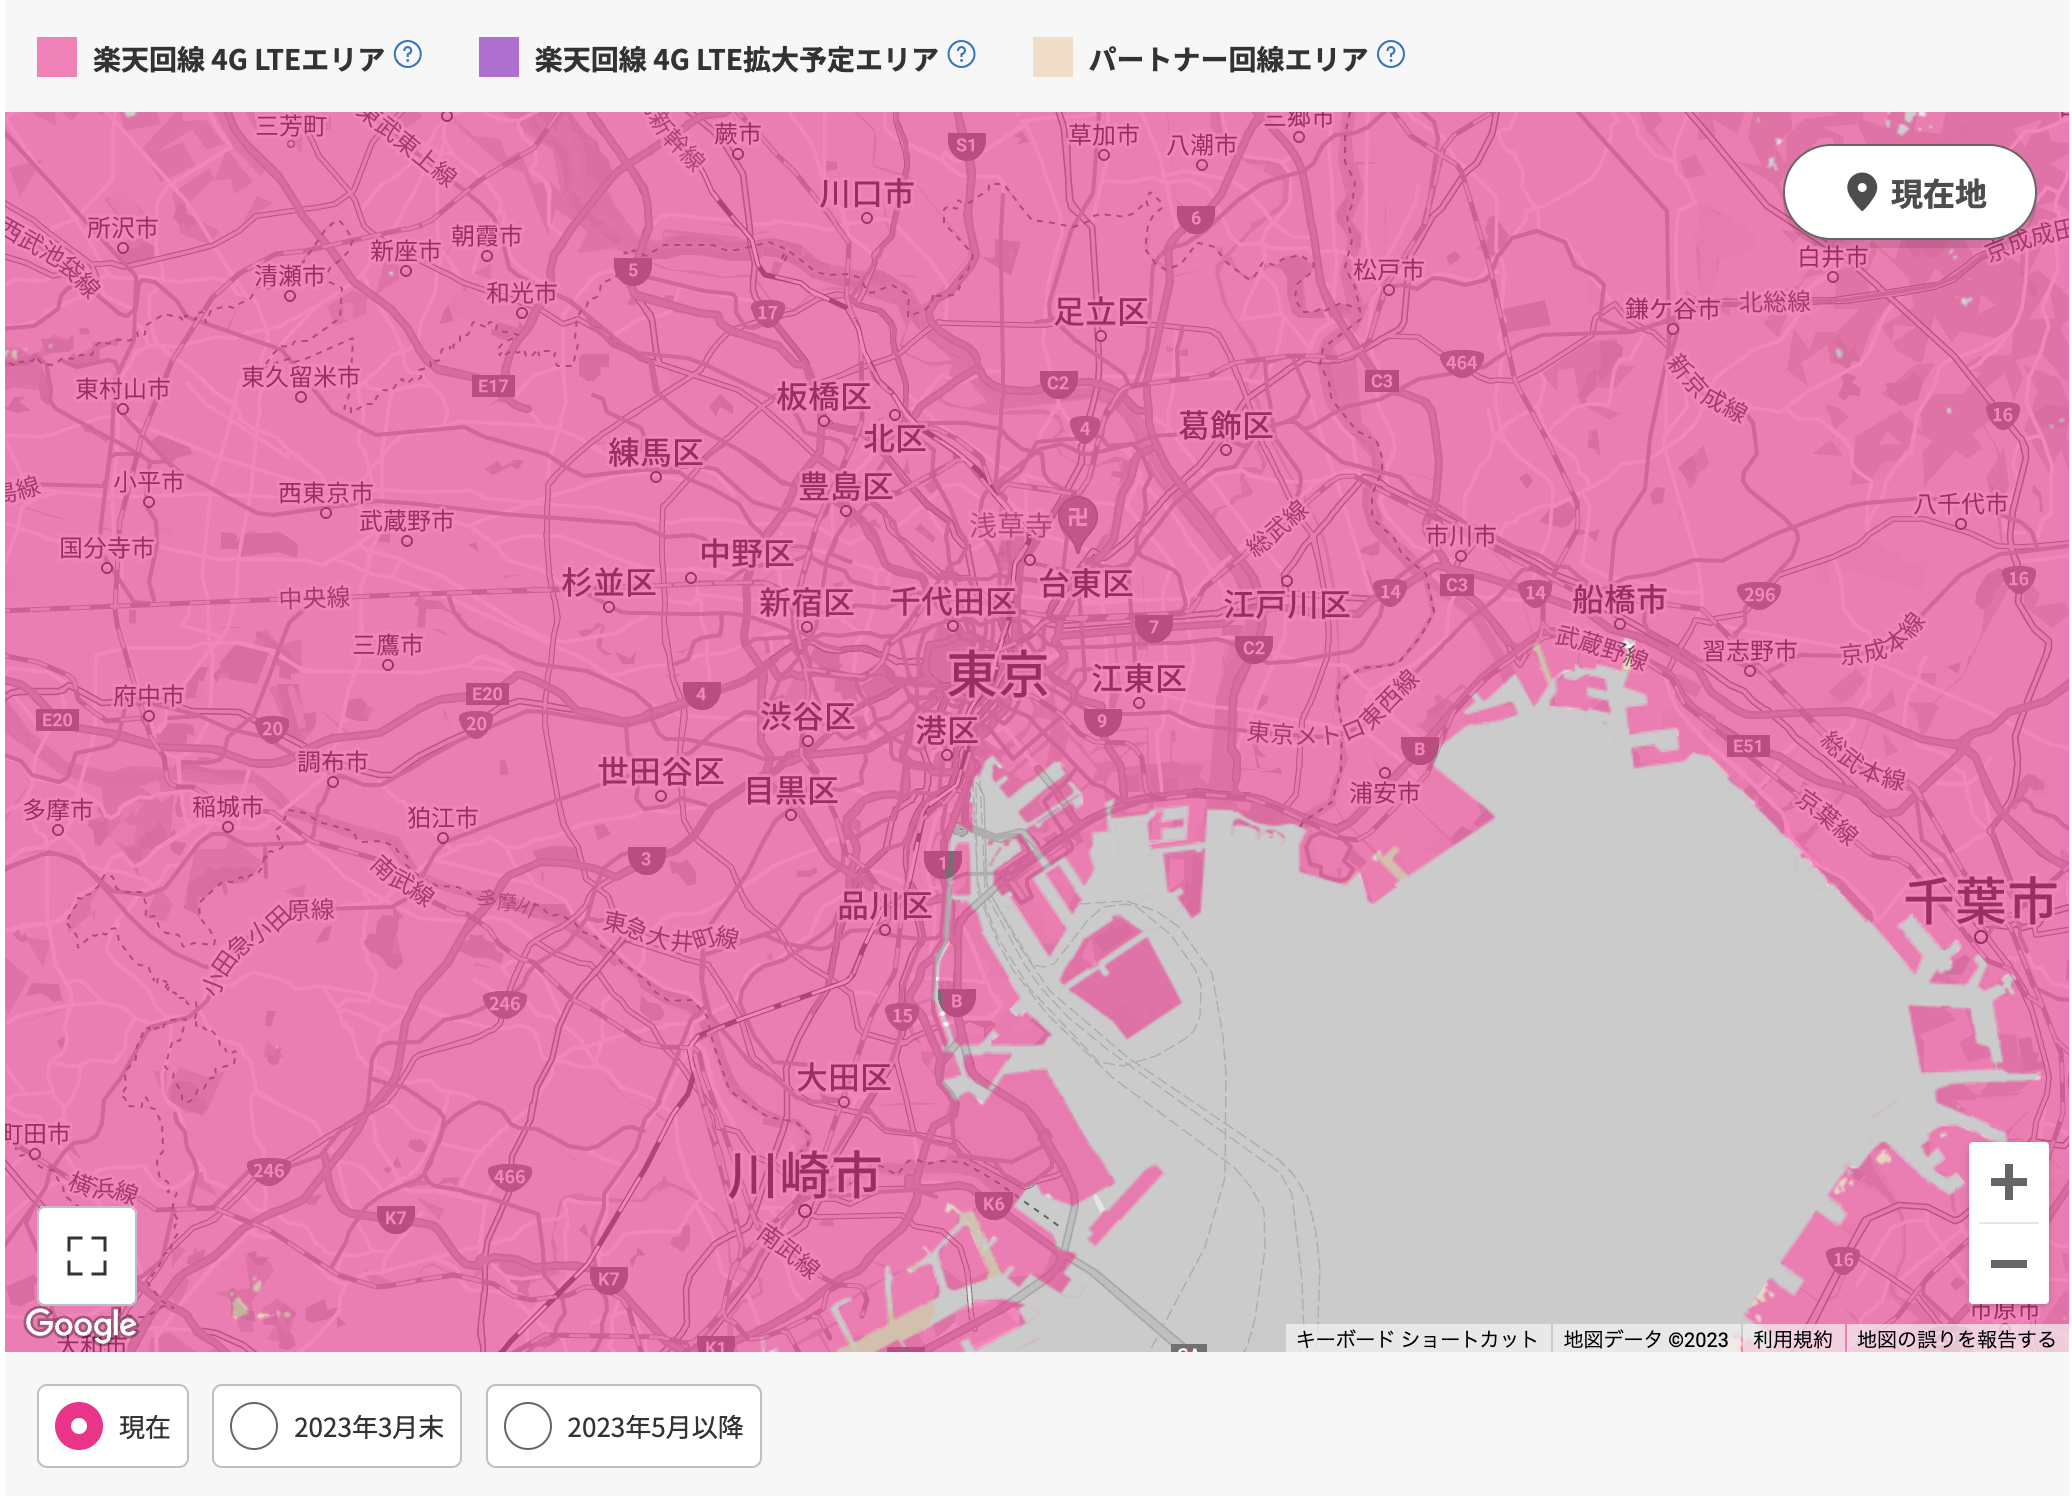Click the pink 4G LTE area legend swatch

[57, 57]
